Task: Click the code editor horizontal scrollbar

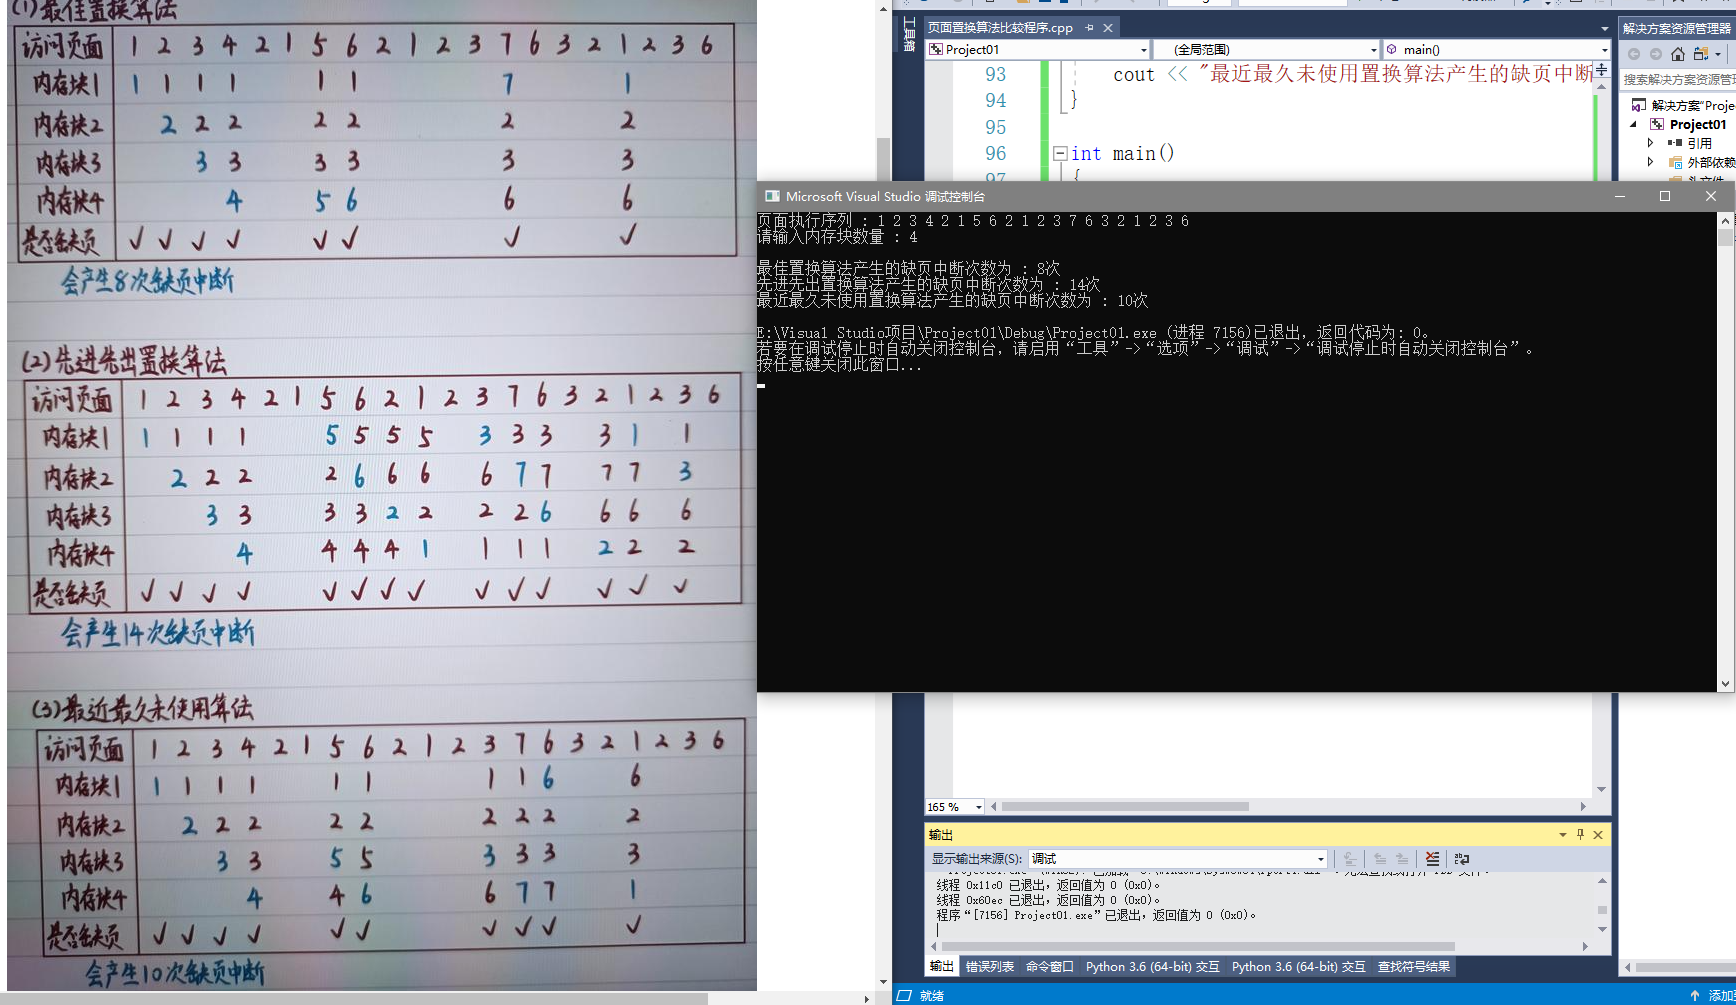Action: (1125, 806)
